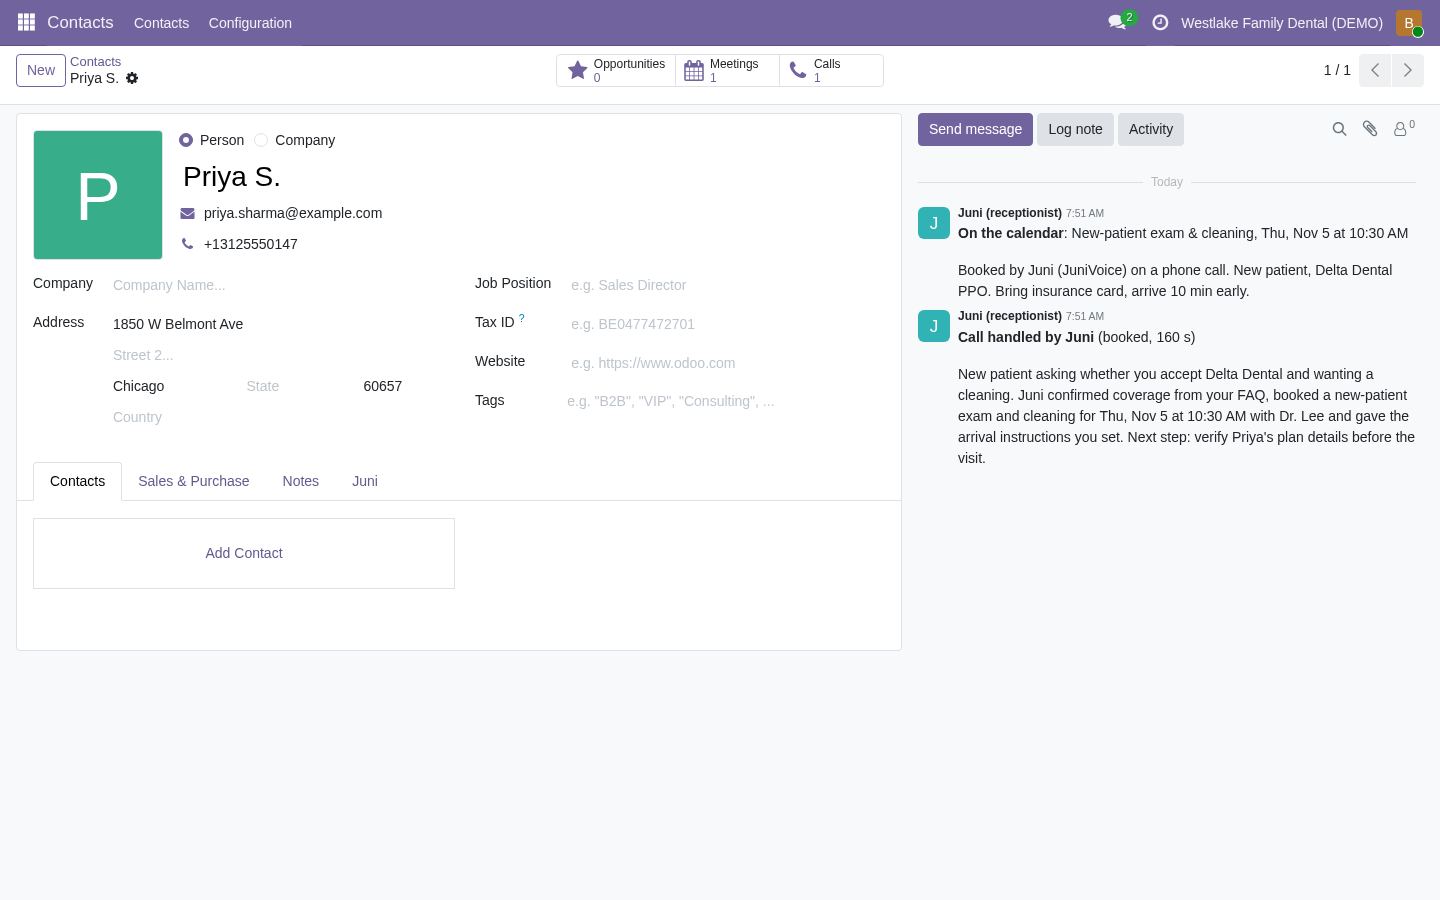Open the Contacts top menu
This screenshot has width=1440, height=900.
161,22
